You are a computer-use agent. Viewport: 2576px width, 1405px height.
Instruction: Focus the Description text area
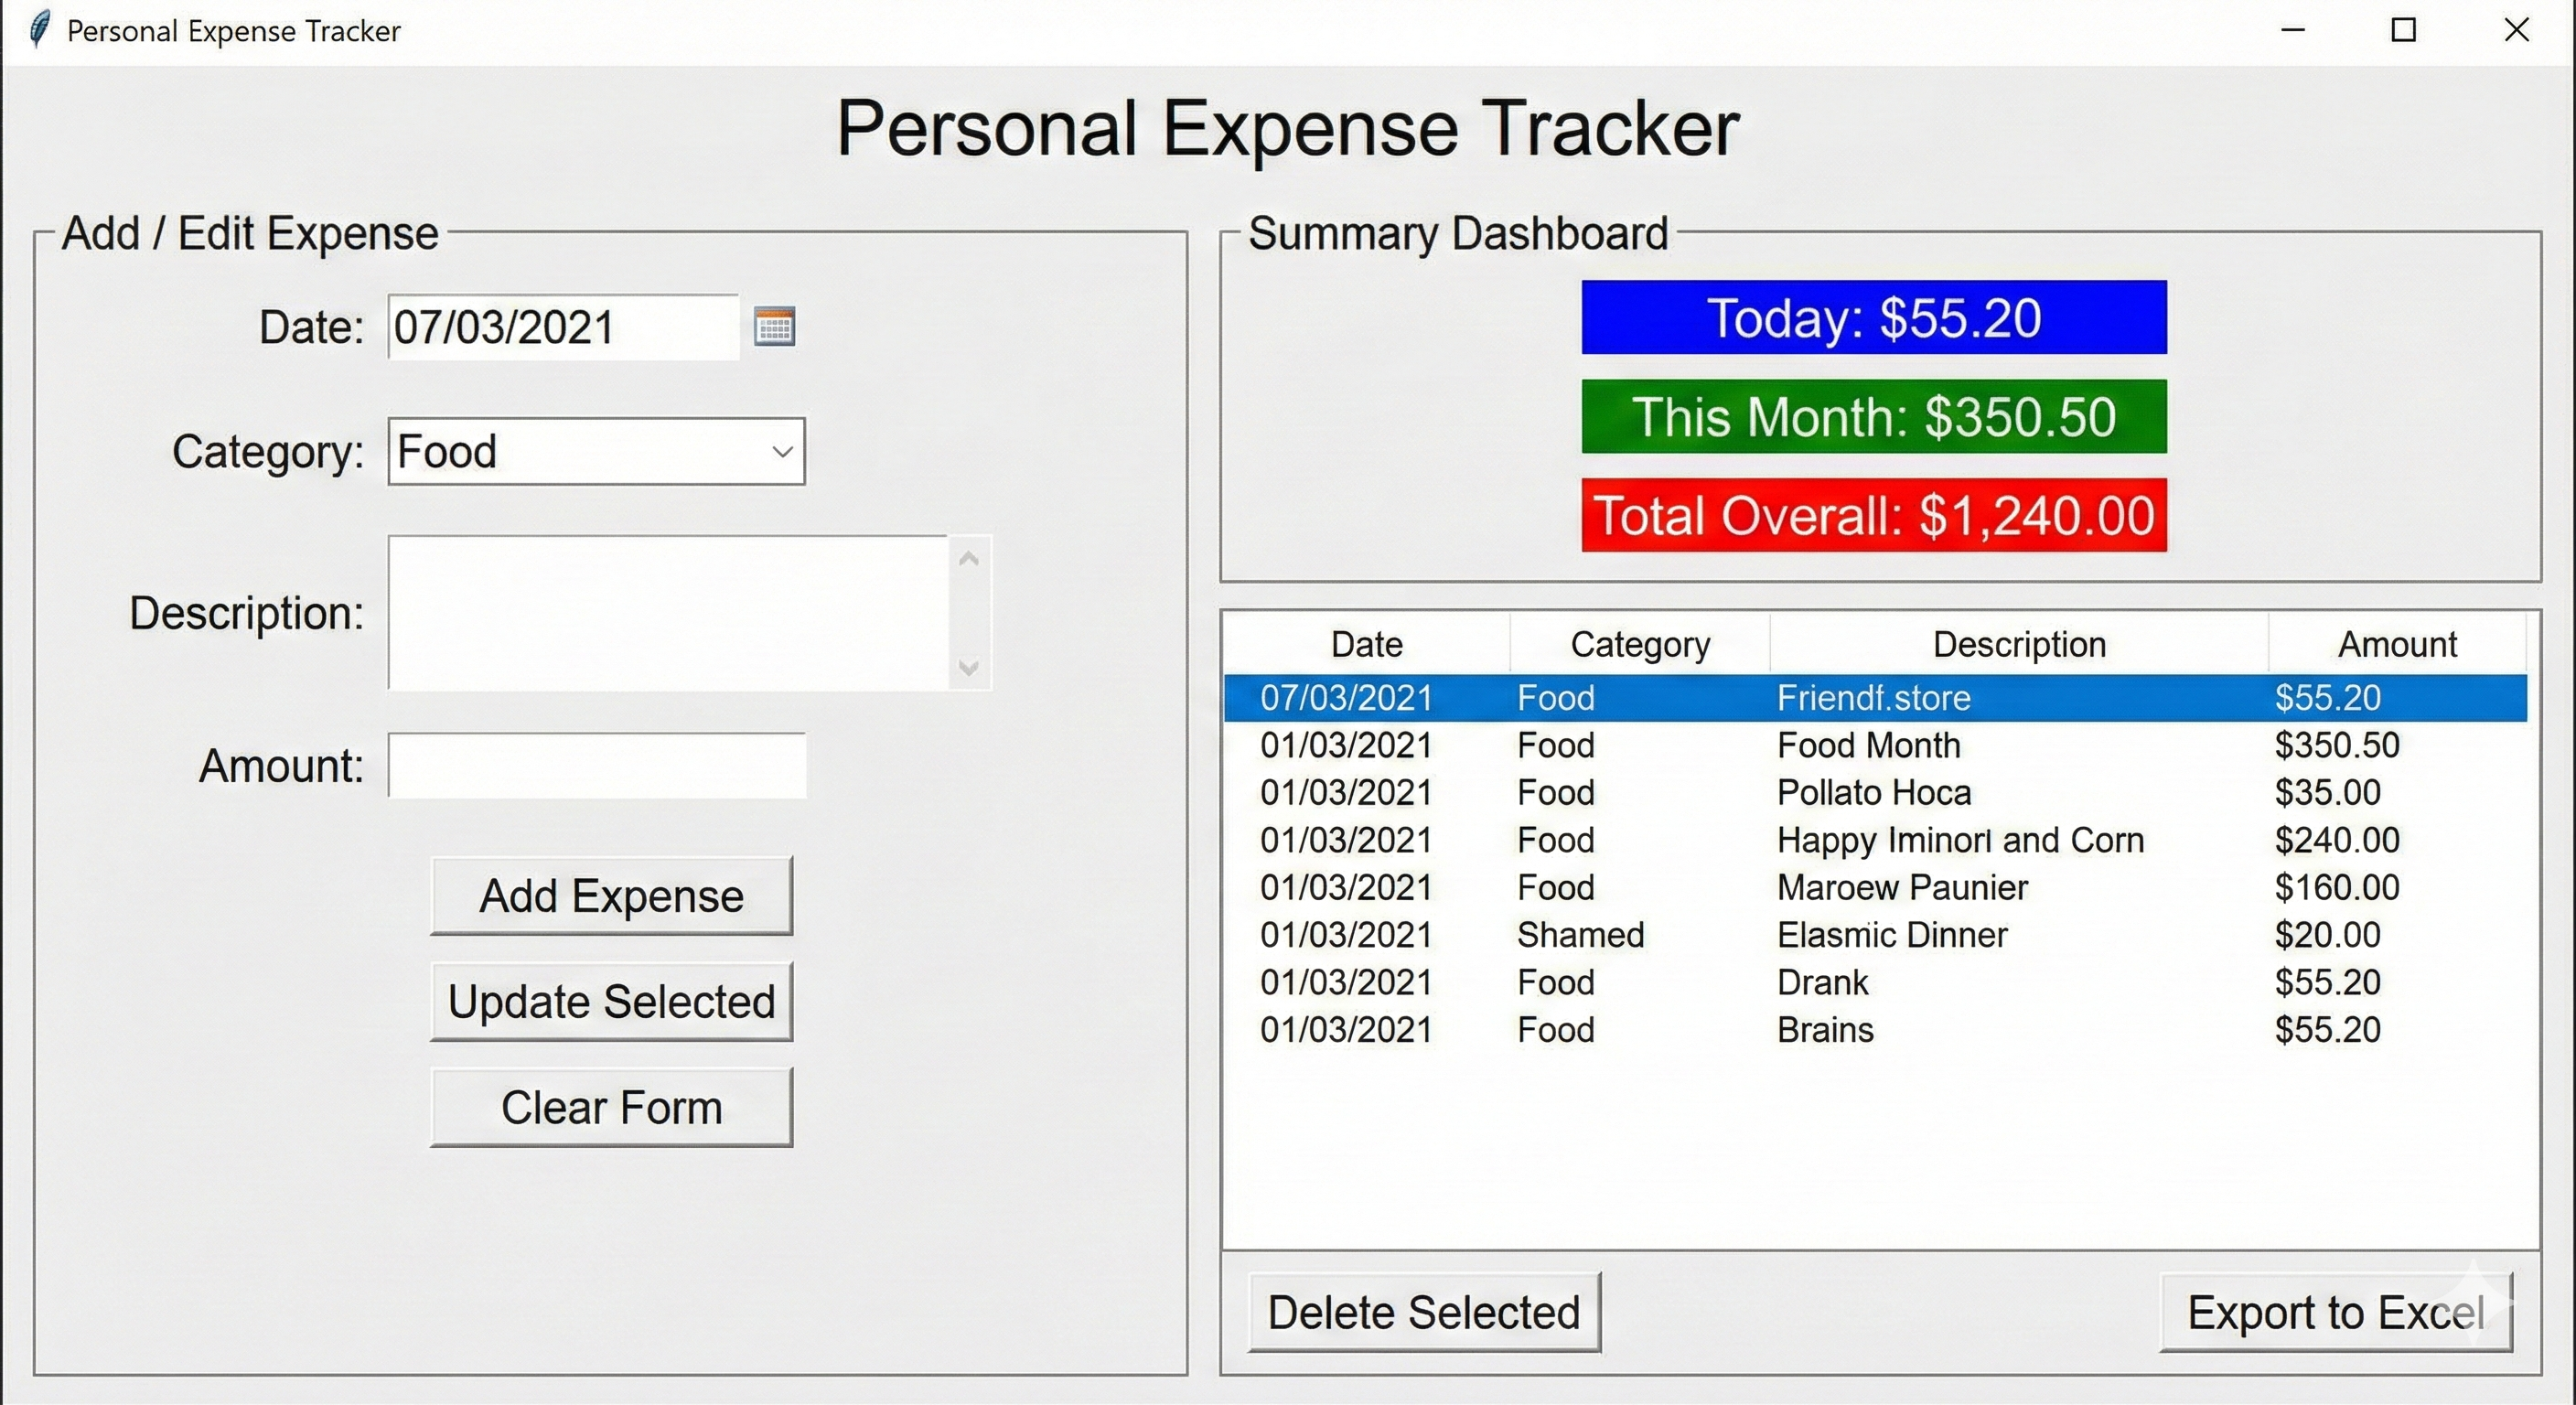click(x=668, y=612)
